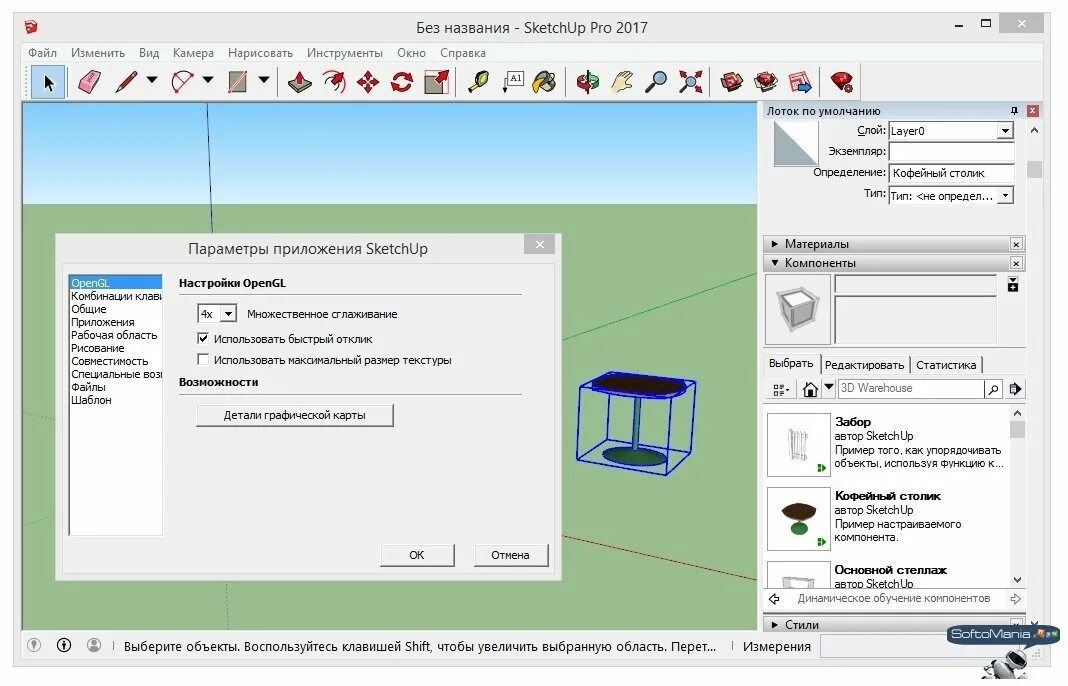Select the Zoom magnifier tool
The width and height of the screenshot is (1068, 686).
[x=656, y=82]
